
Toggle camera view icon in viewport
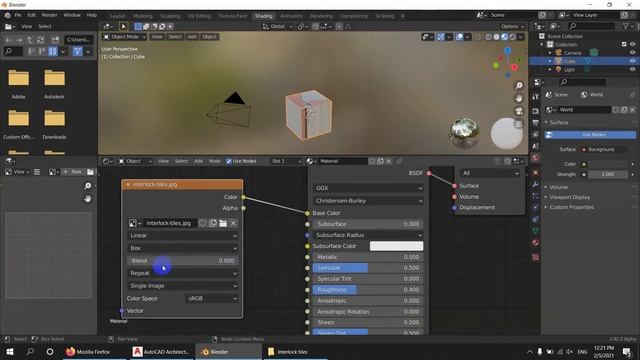pyautogui.click(x=519, y=111)
